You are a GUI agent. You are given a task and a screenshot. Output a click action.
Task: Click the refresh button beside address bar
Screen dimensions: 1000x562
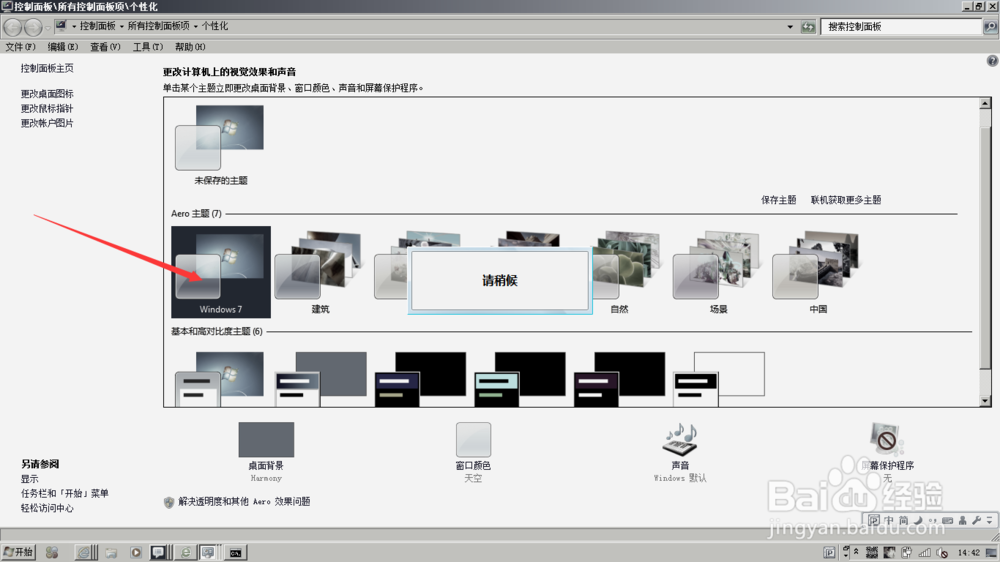click(808, 27)
